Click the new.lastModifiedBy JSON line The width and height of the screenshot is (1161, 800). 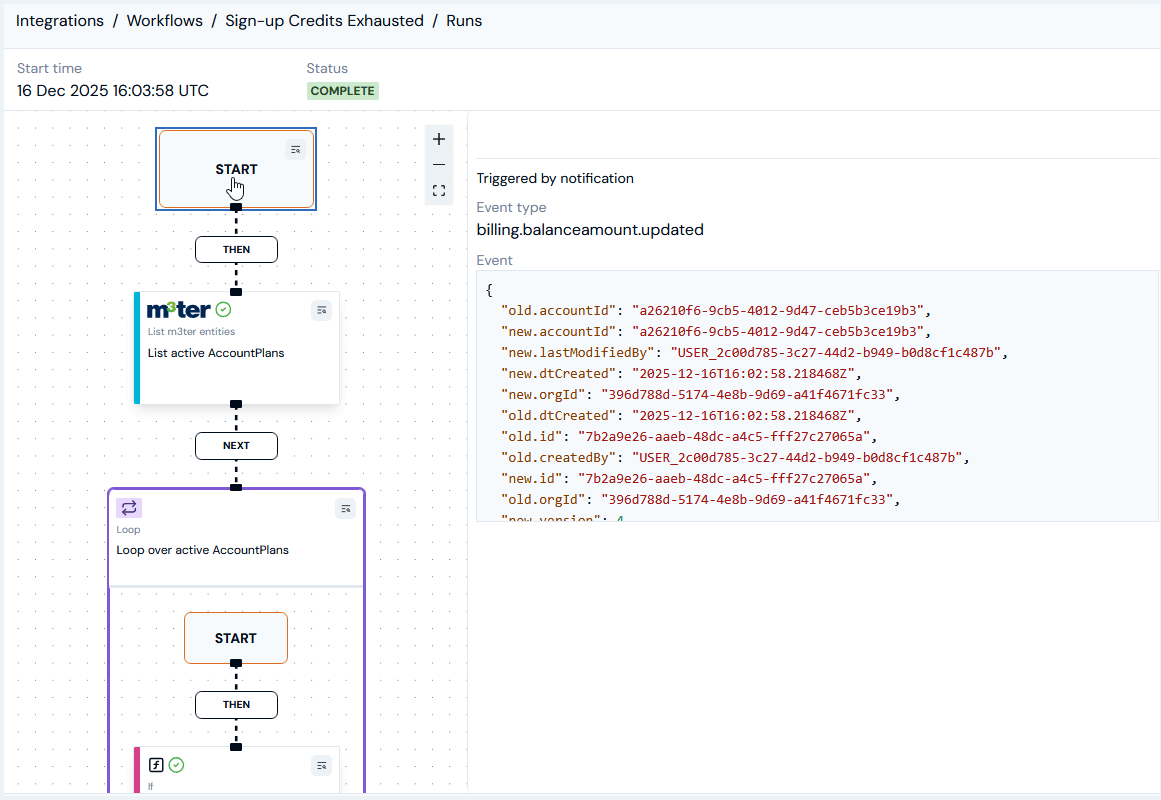coord(755,353)
